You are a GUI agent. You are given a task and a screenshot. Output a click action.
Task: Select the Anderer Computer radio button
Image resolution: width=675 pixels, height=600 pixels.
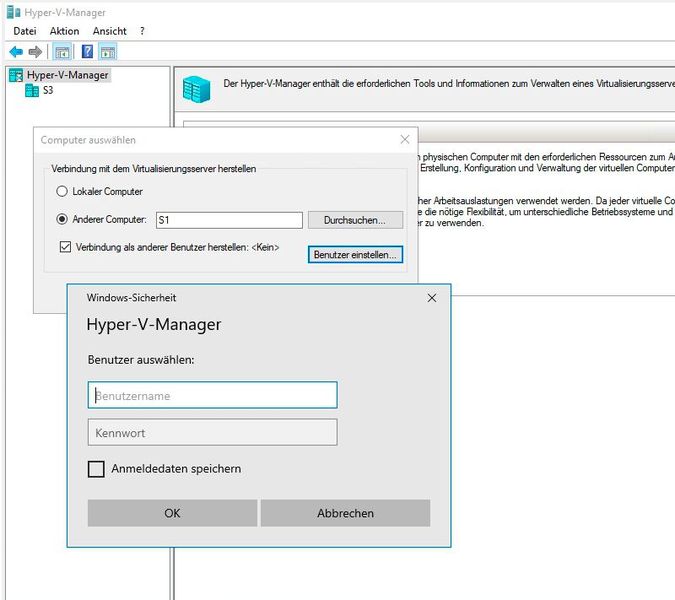point(62,219)
